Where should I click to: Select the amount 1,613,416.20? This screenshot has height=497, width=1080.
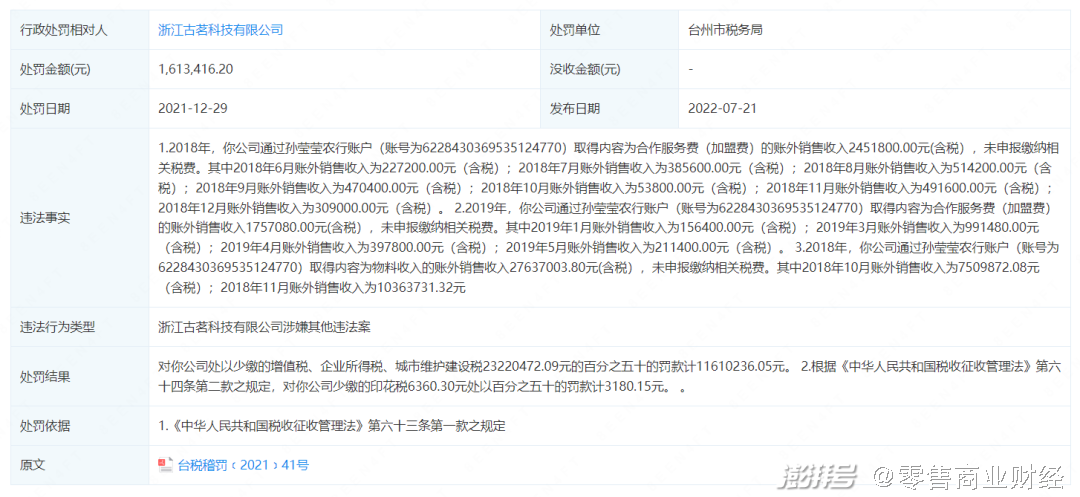[196, 70]
